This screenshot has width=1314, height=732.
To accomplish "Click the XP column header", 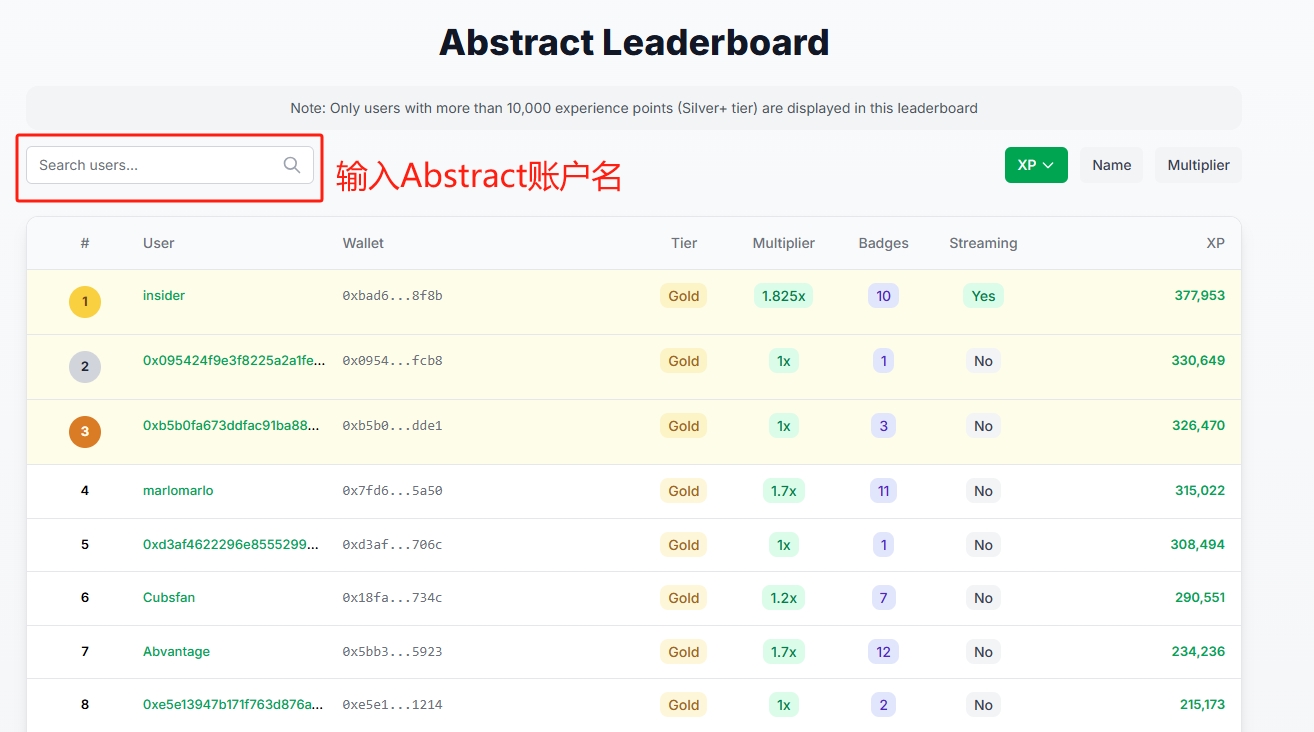I will 1215,243.
